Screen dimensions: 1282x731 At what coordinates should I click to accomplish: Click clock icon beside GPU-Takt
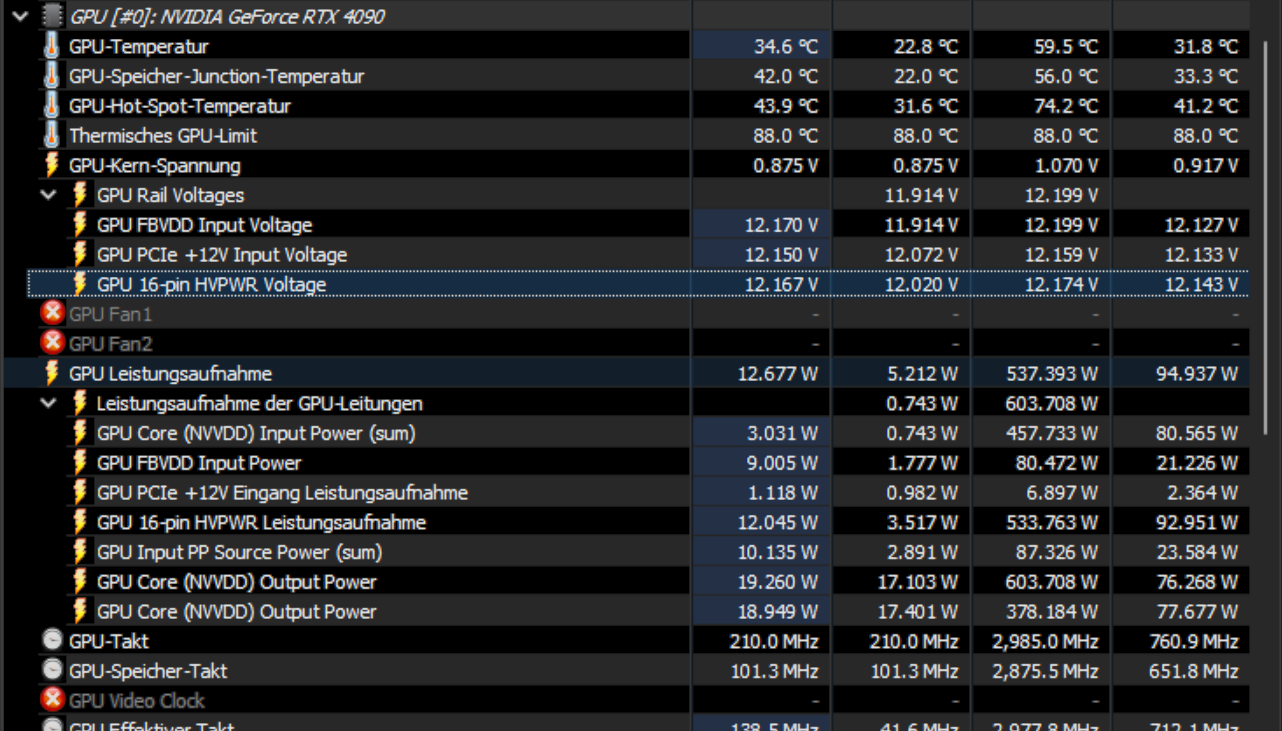pyautogui.click(x=52, y=641)
